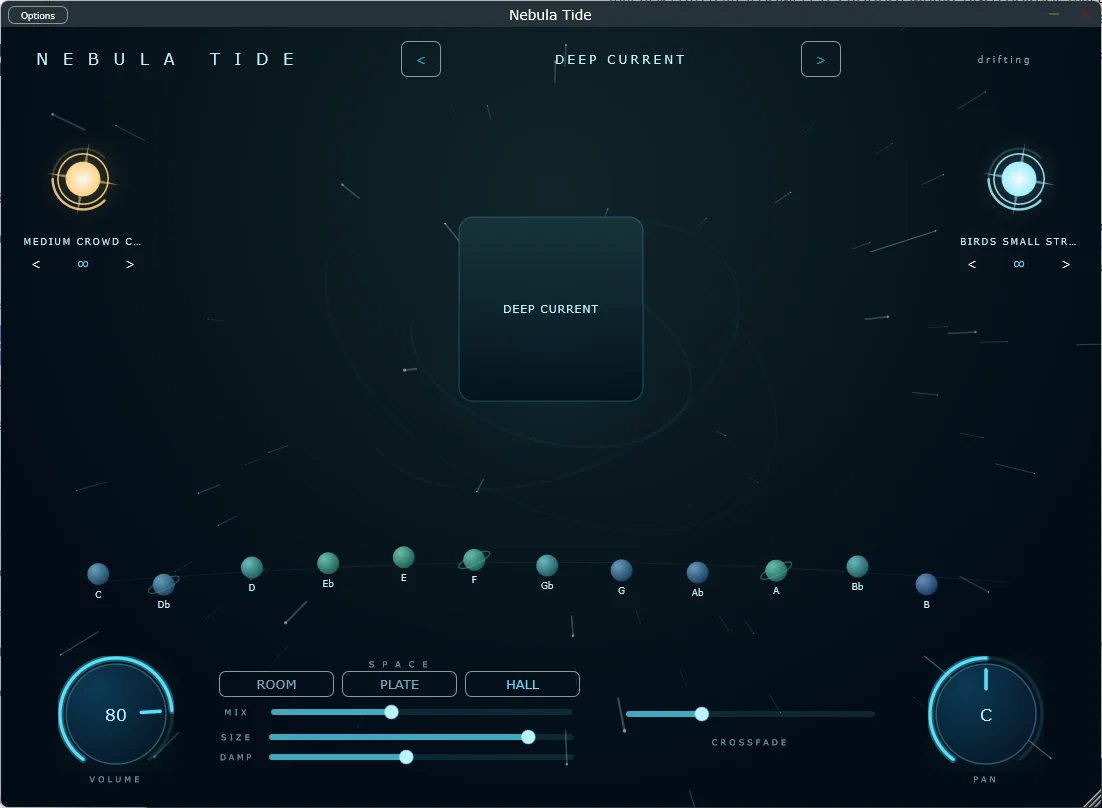Screen dimensions: 1102x808
Task: Select the F ringed planet note
Action: coord(474,559)
